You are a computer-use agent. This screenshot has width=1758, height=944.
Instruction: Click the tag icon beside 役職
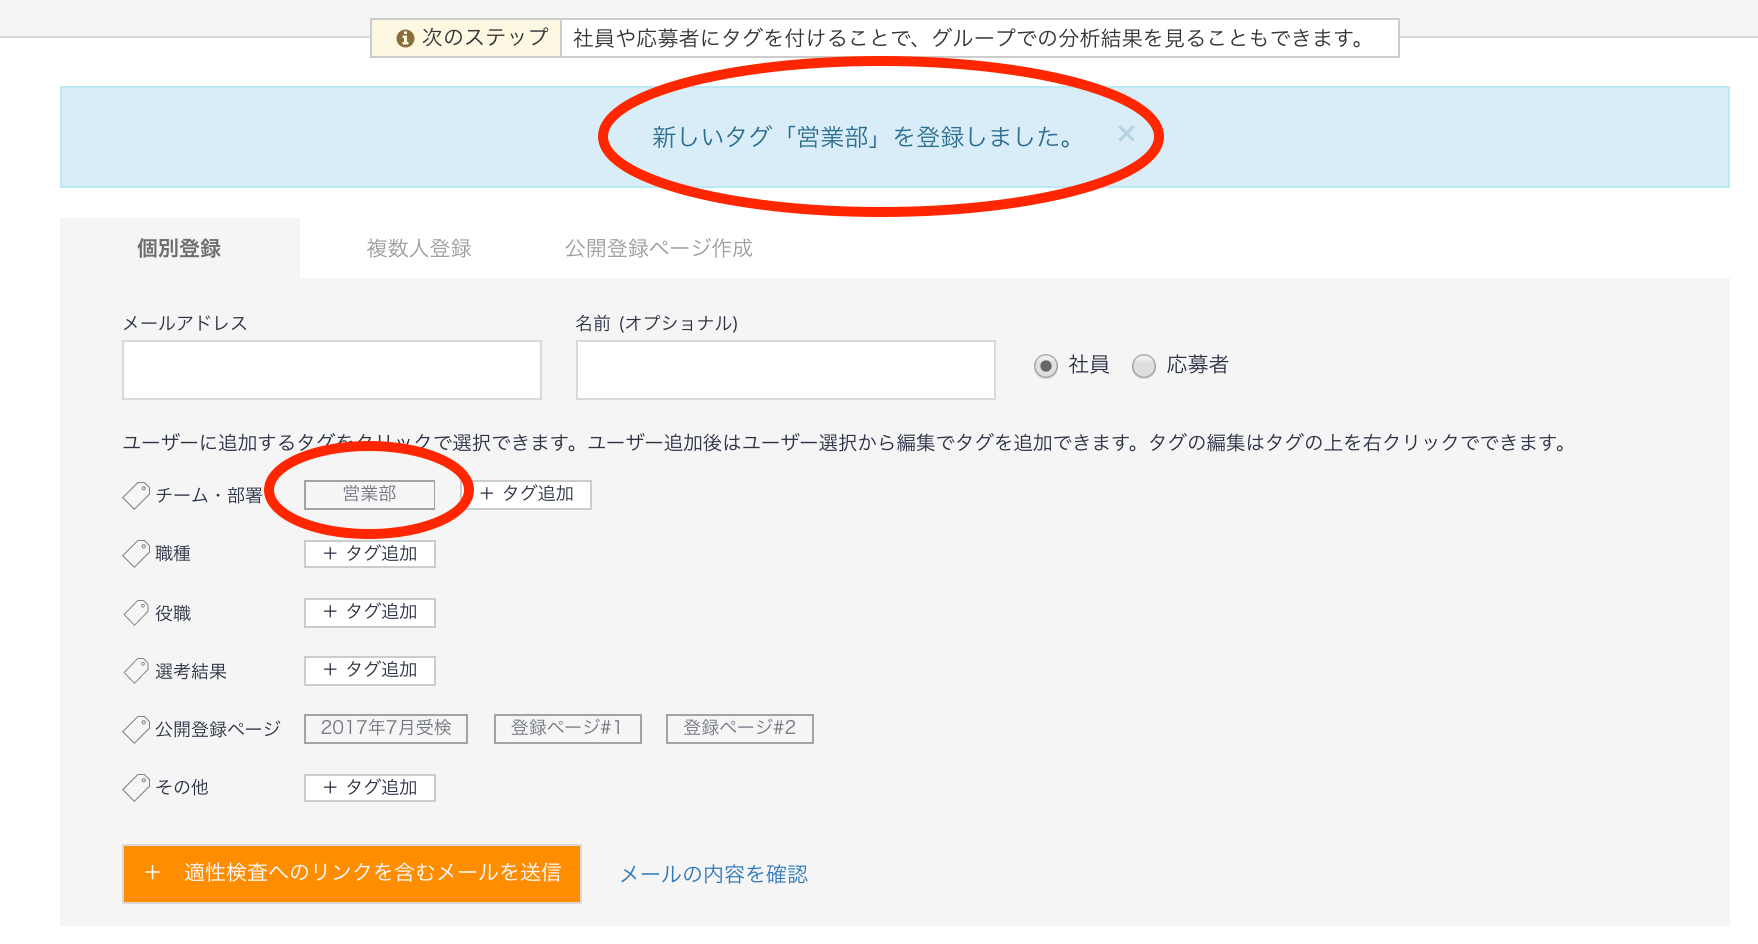point(135,613)
